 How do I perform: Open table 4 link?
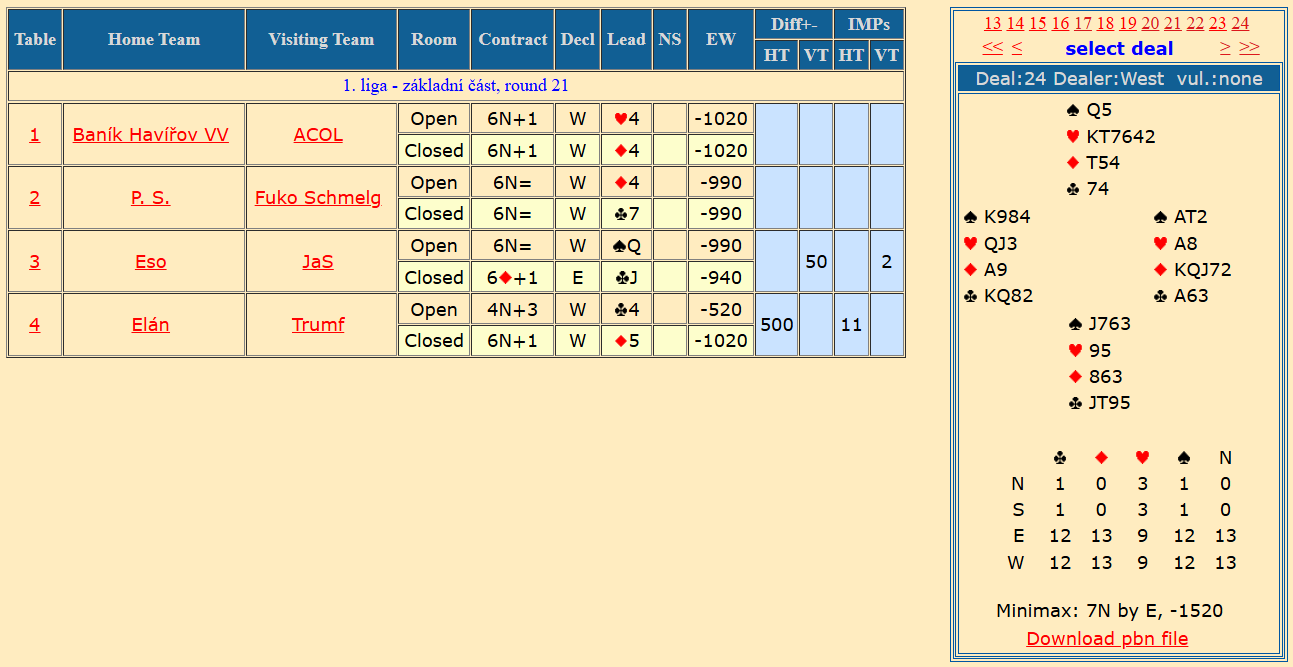(x=35, y=324)
